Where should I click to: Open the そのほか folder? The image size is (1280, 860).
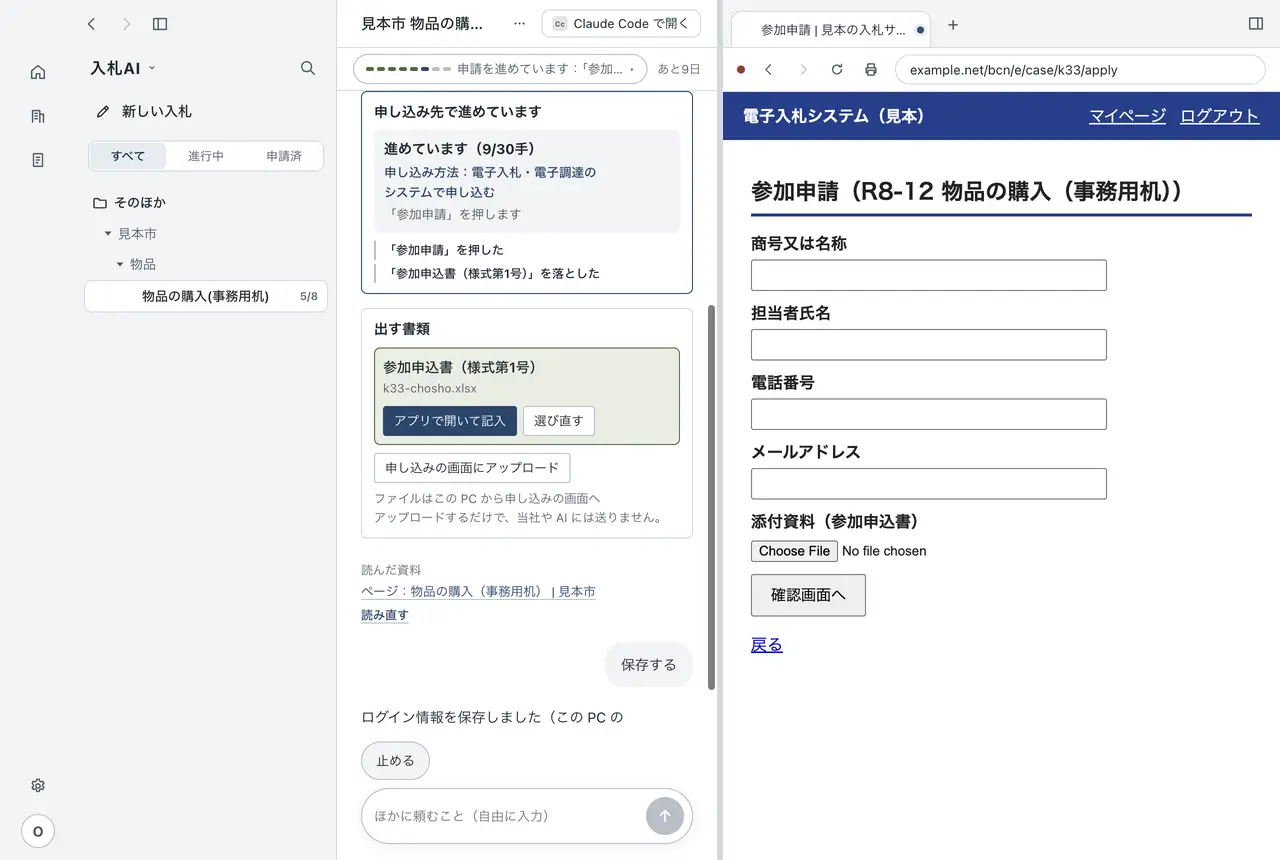point(130,202)
